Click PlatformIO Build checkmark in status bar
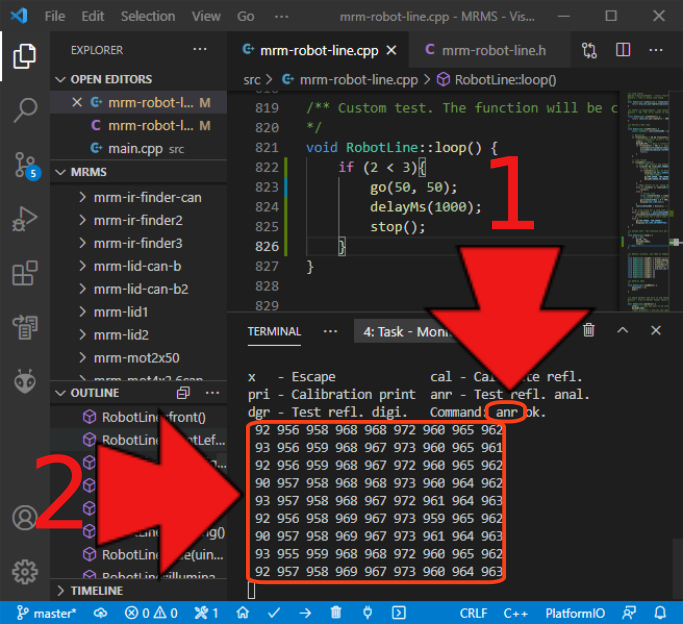The height and width of the screenshot is (624, 683). tap(272, 612)
